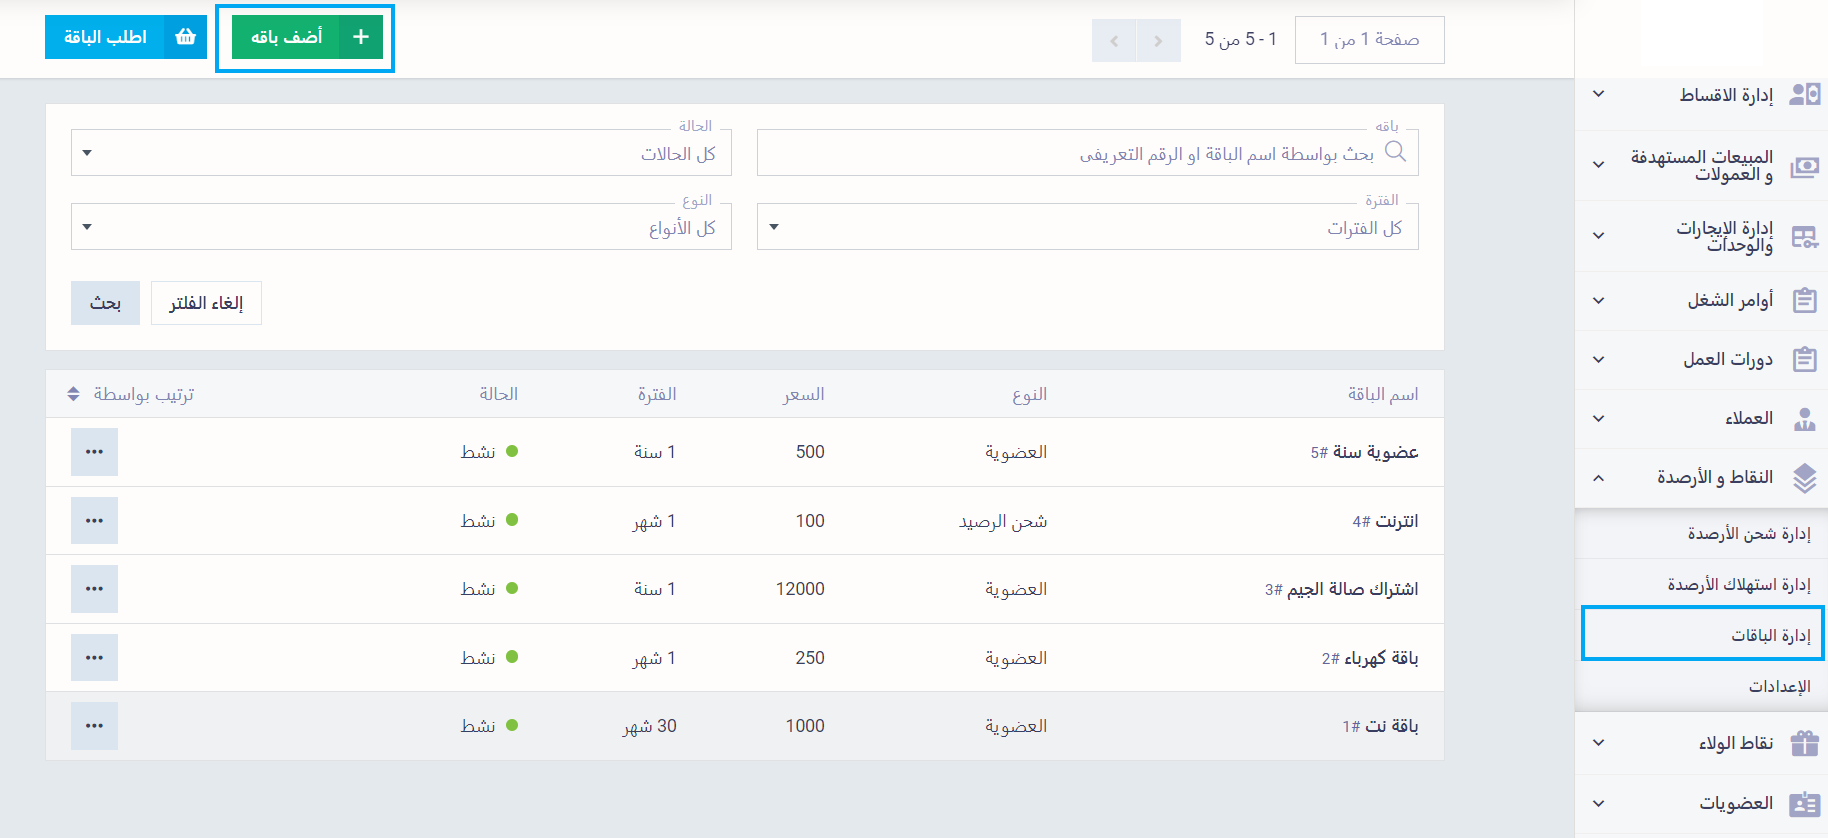Click the memberships ID card icon
1828x838 pixels.
(1804, 804)
